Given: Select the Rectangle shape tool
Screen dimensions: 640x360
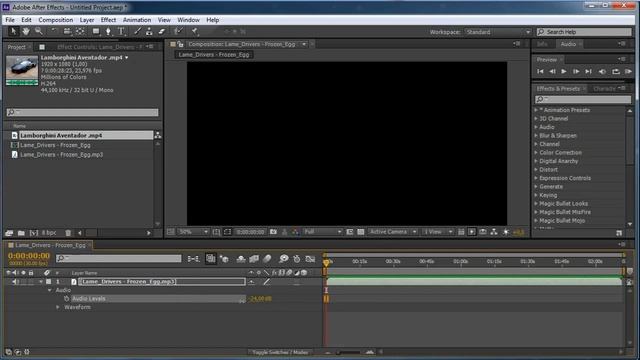Looking at the screenshot, I should (96, 31).
